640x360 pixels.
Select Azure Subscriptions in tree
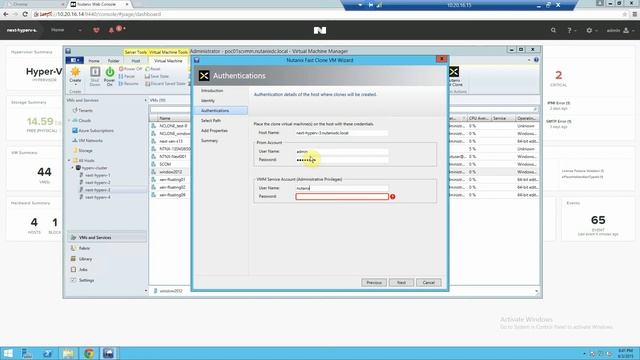[x=96, y=131]
